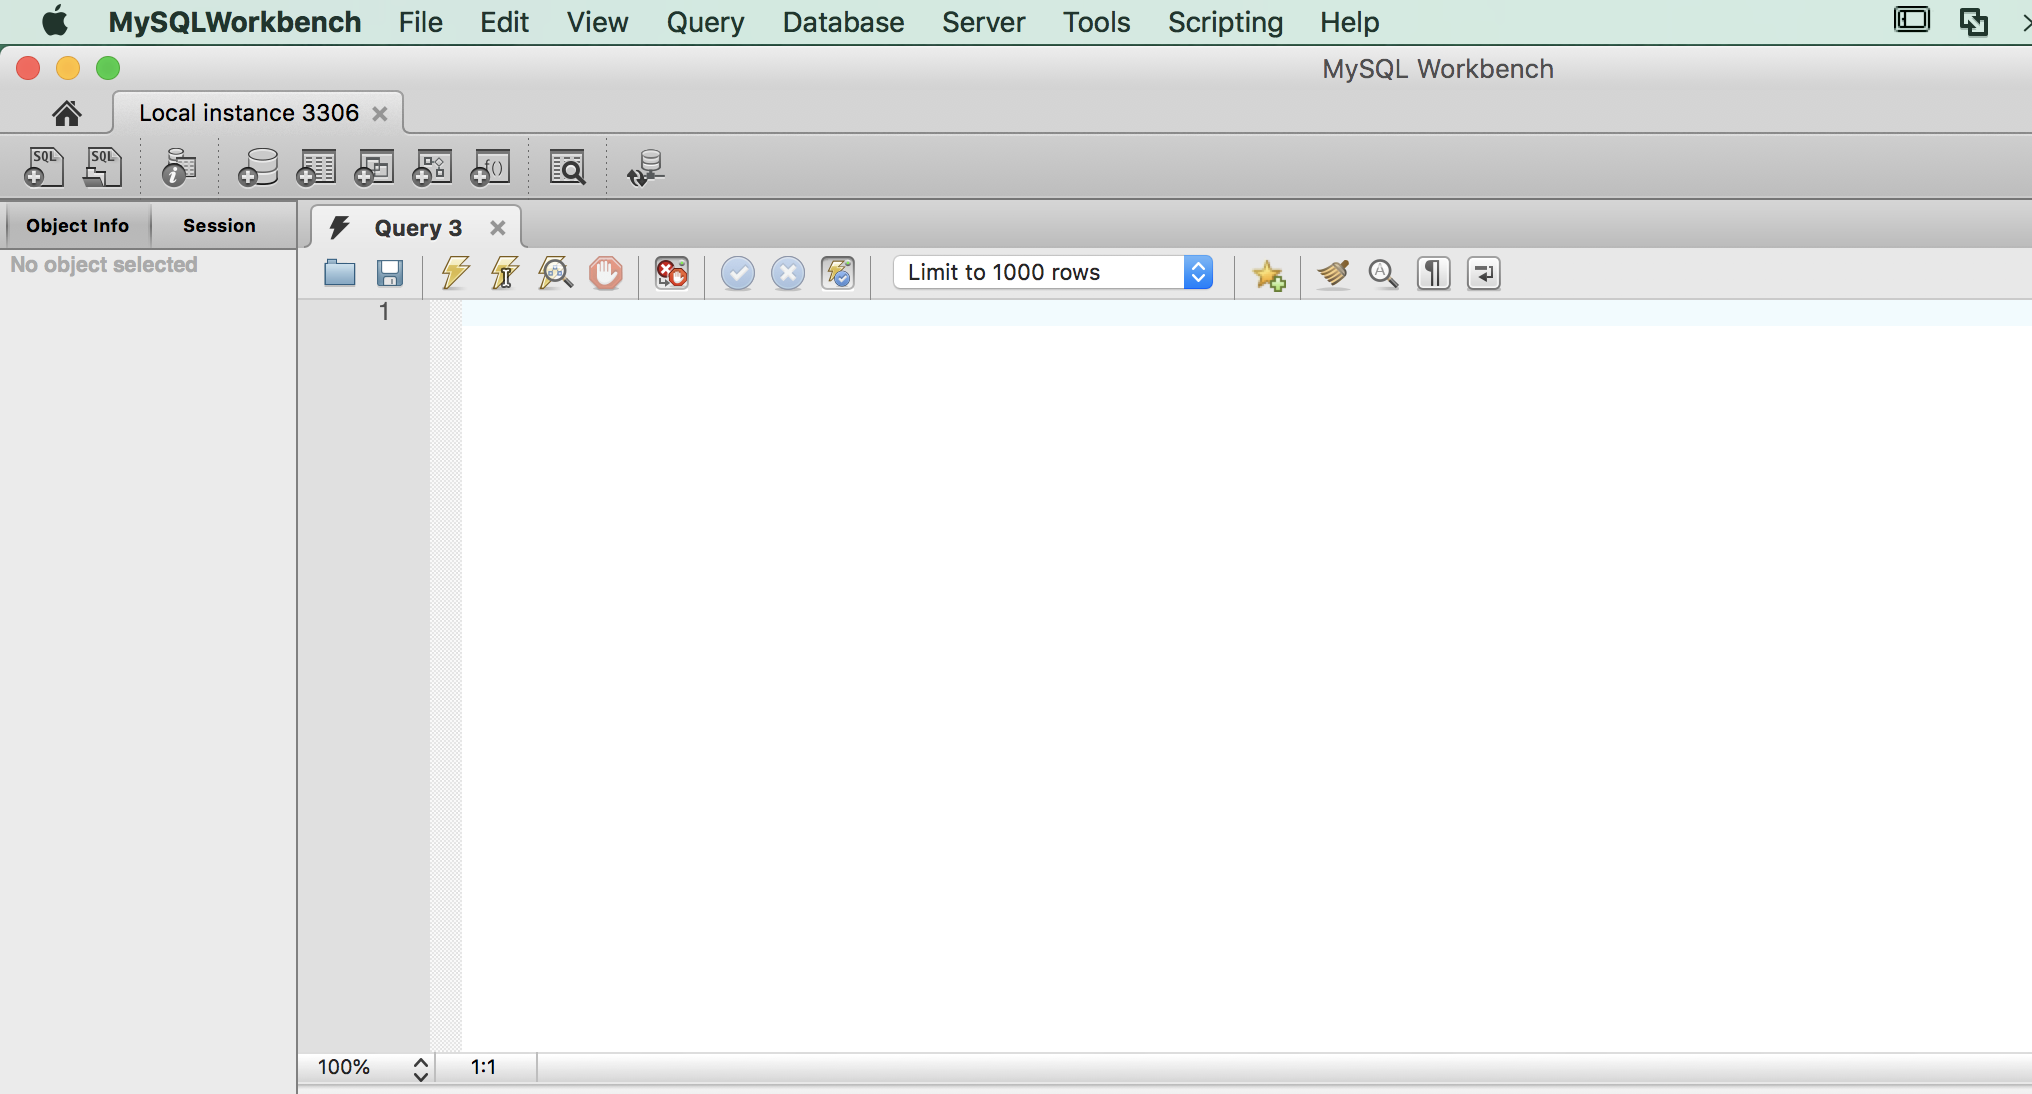
Task: Create a new table
Action: pyautogui.click(x=316, y=167)
